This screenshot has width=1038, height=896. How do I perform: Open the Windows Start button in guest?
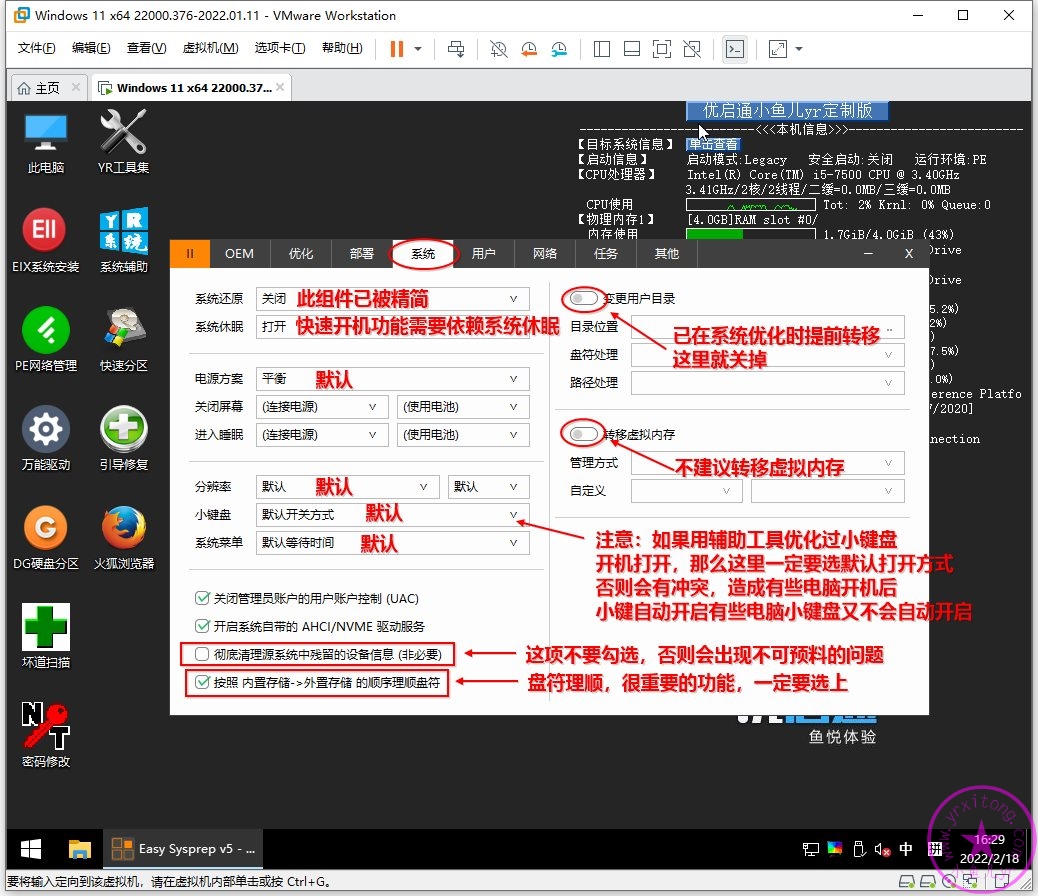31,849
